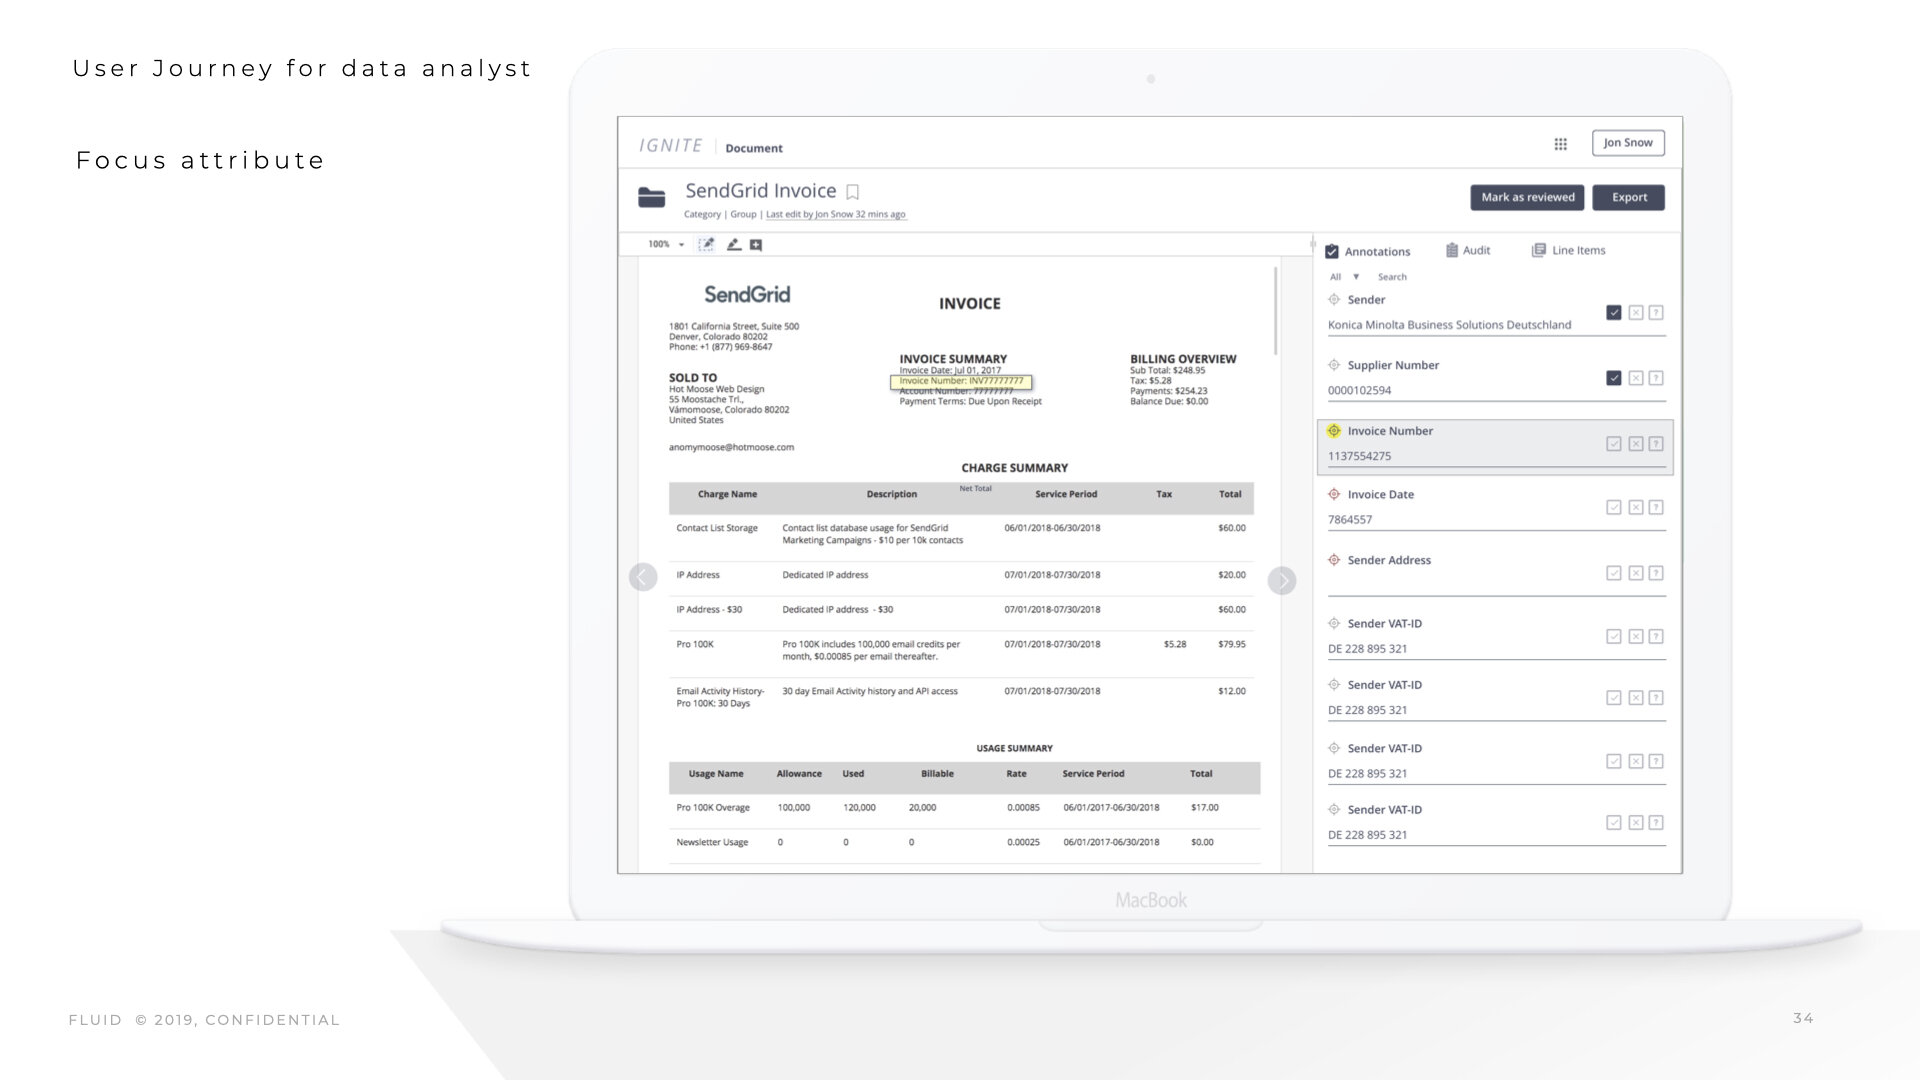Flag Invoice Date with question mark
1920x1080 pixels.
point(1656,508)
